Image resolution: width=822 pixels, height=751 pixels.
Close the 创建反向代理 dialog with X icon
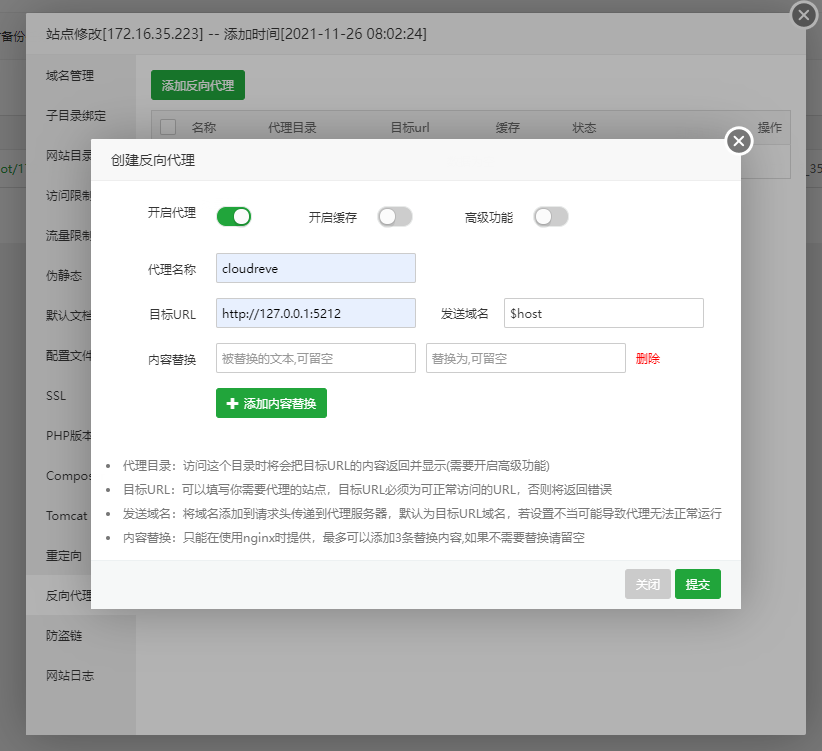tap(738, 142)
